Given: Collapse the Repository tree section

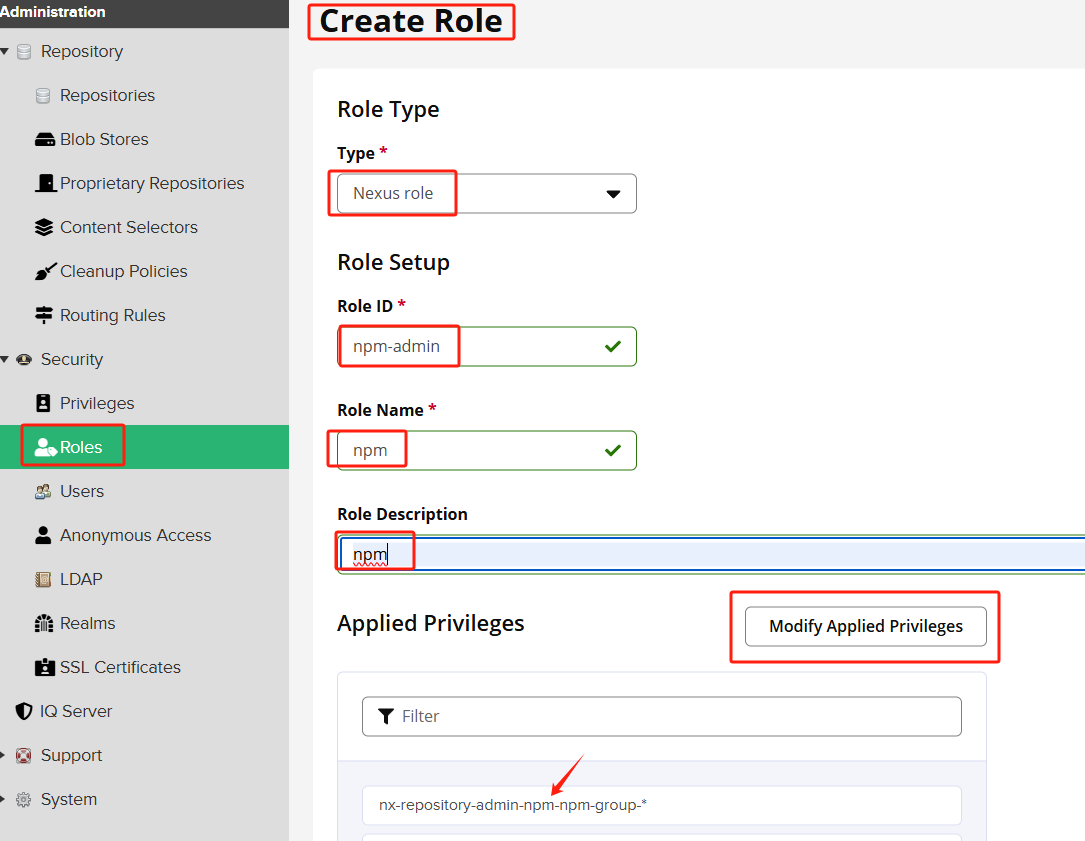Looking at the screenshot, I should click(5, 51).
